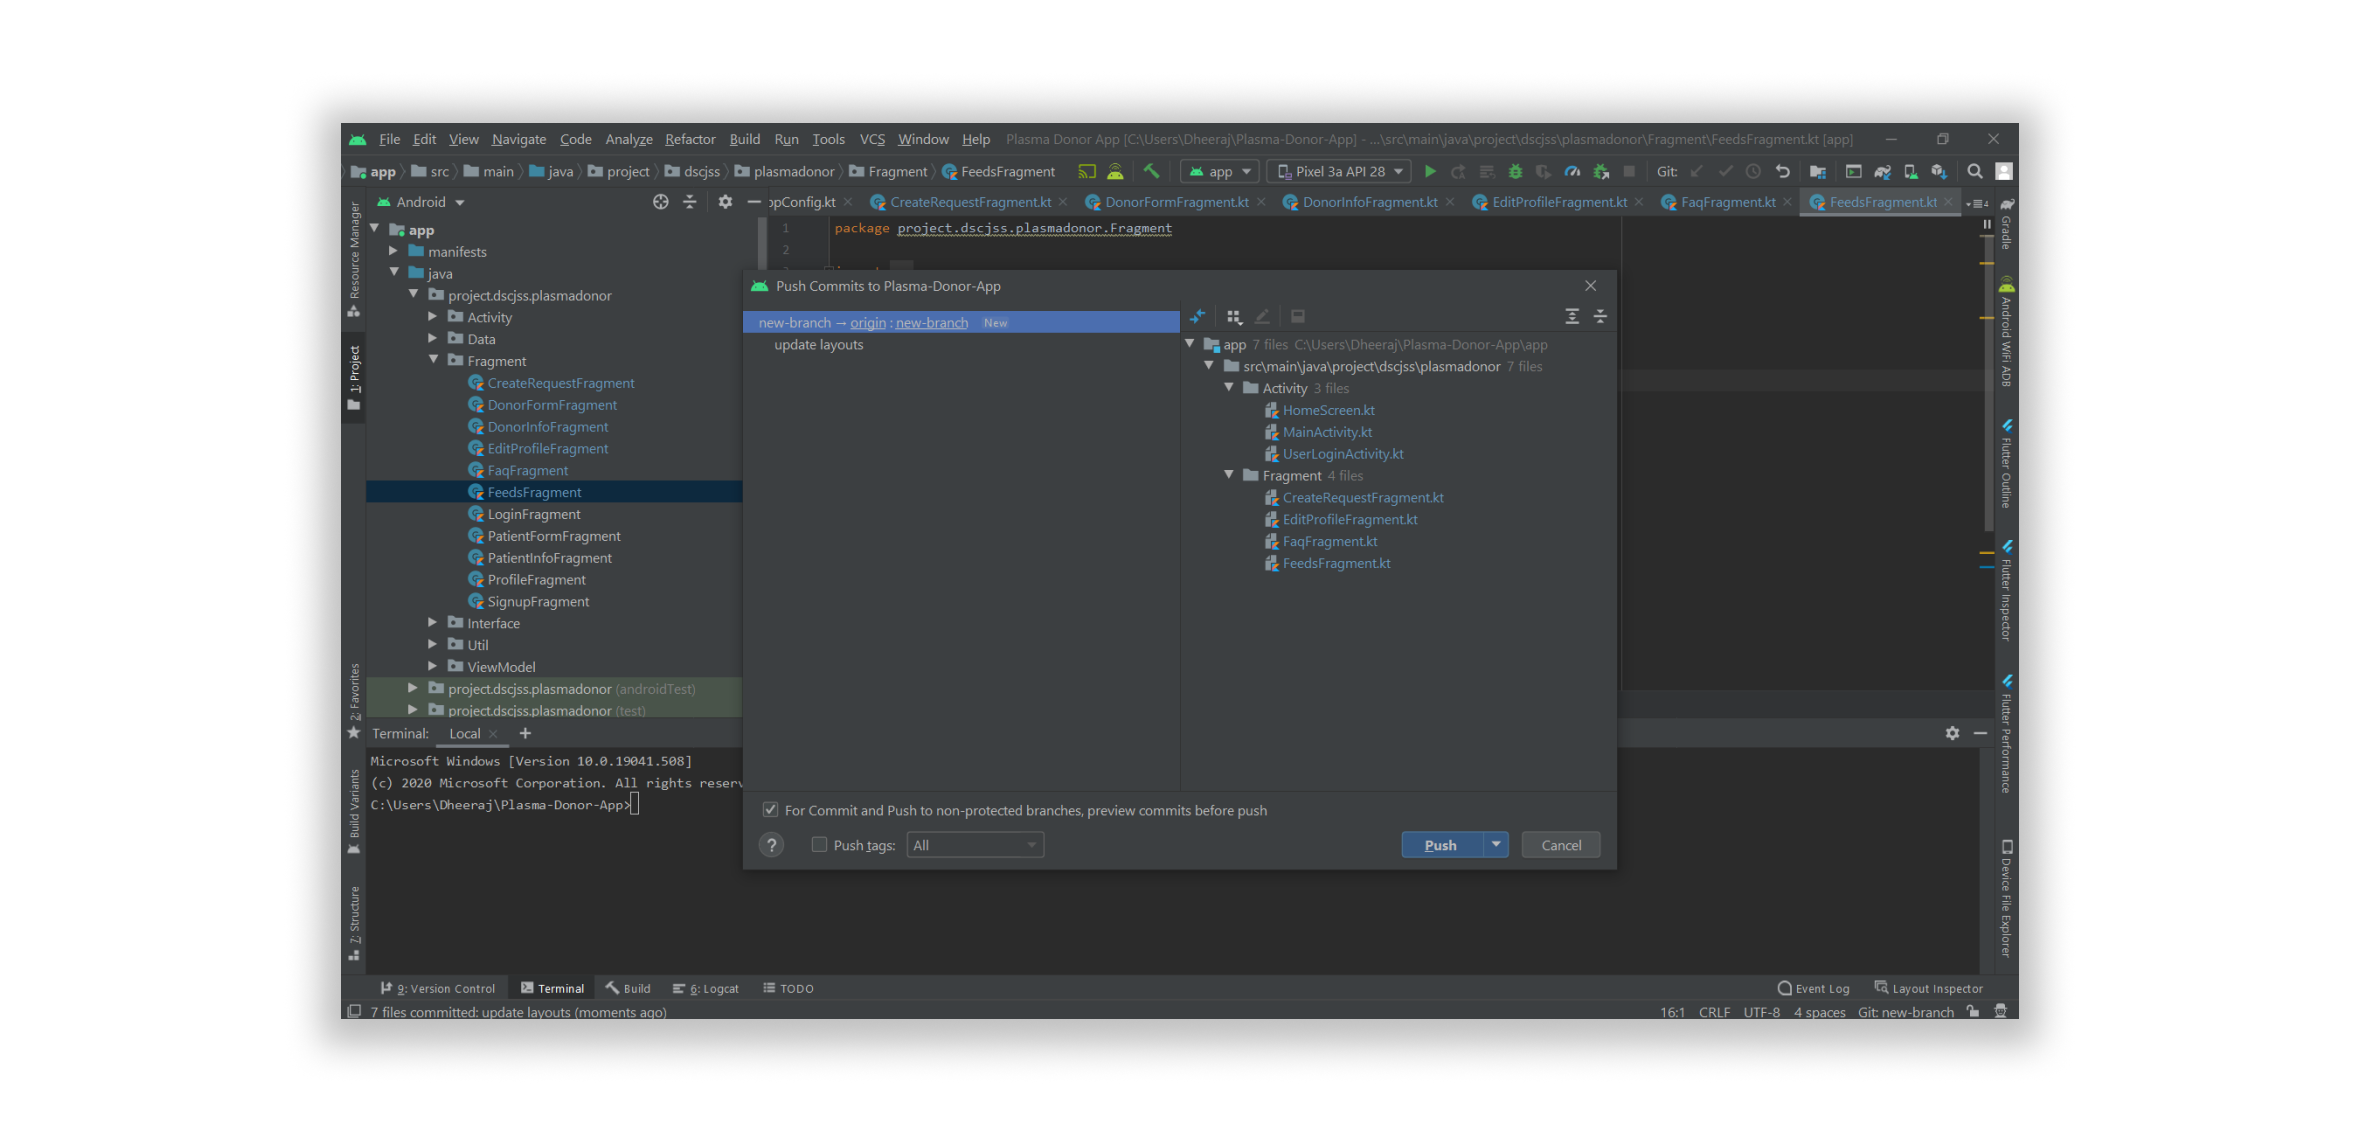2360x1140 pixels.
Task: Collapse the Activity folder in commit tree
Action: [x=1229, y=388]
